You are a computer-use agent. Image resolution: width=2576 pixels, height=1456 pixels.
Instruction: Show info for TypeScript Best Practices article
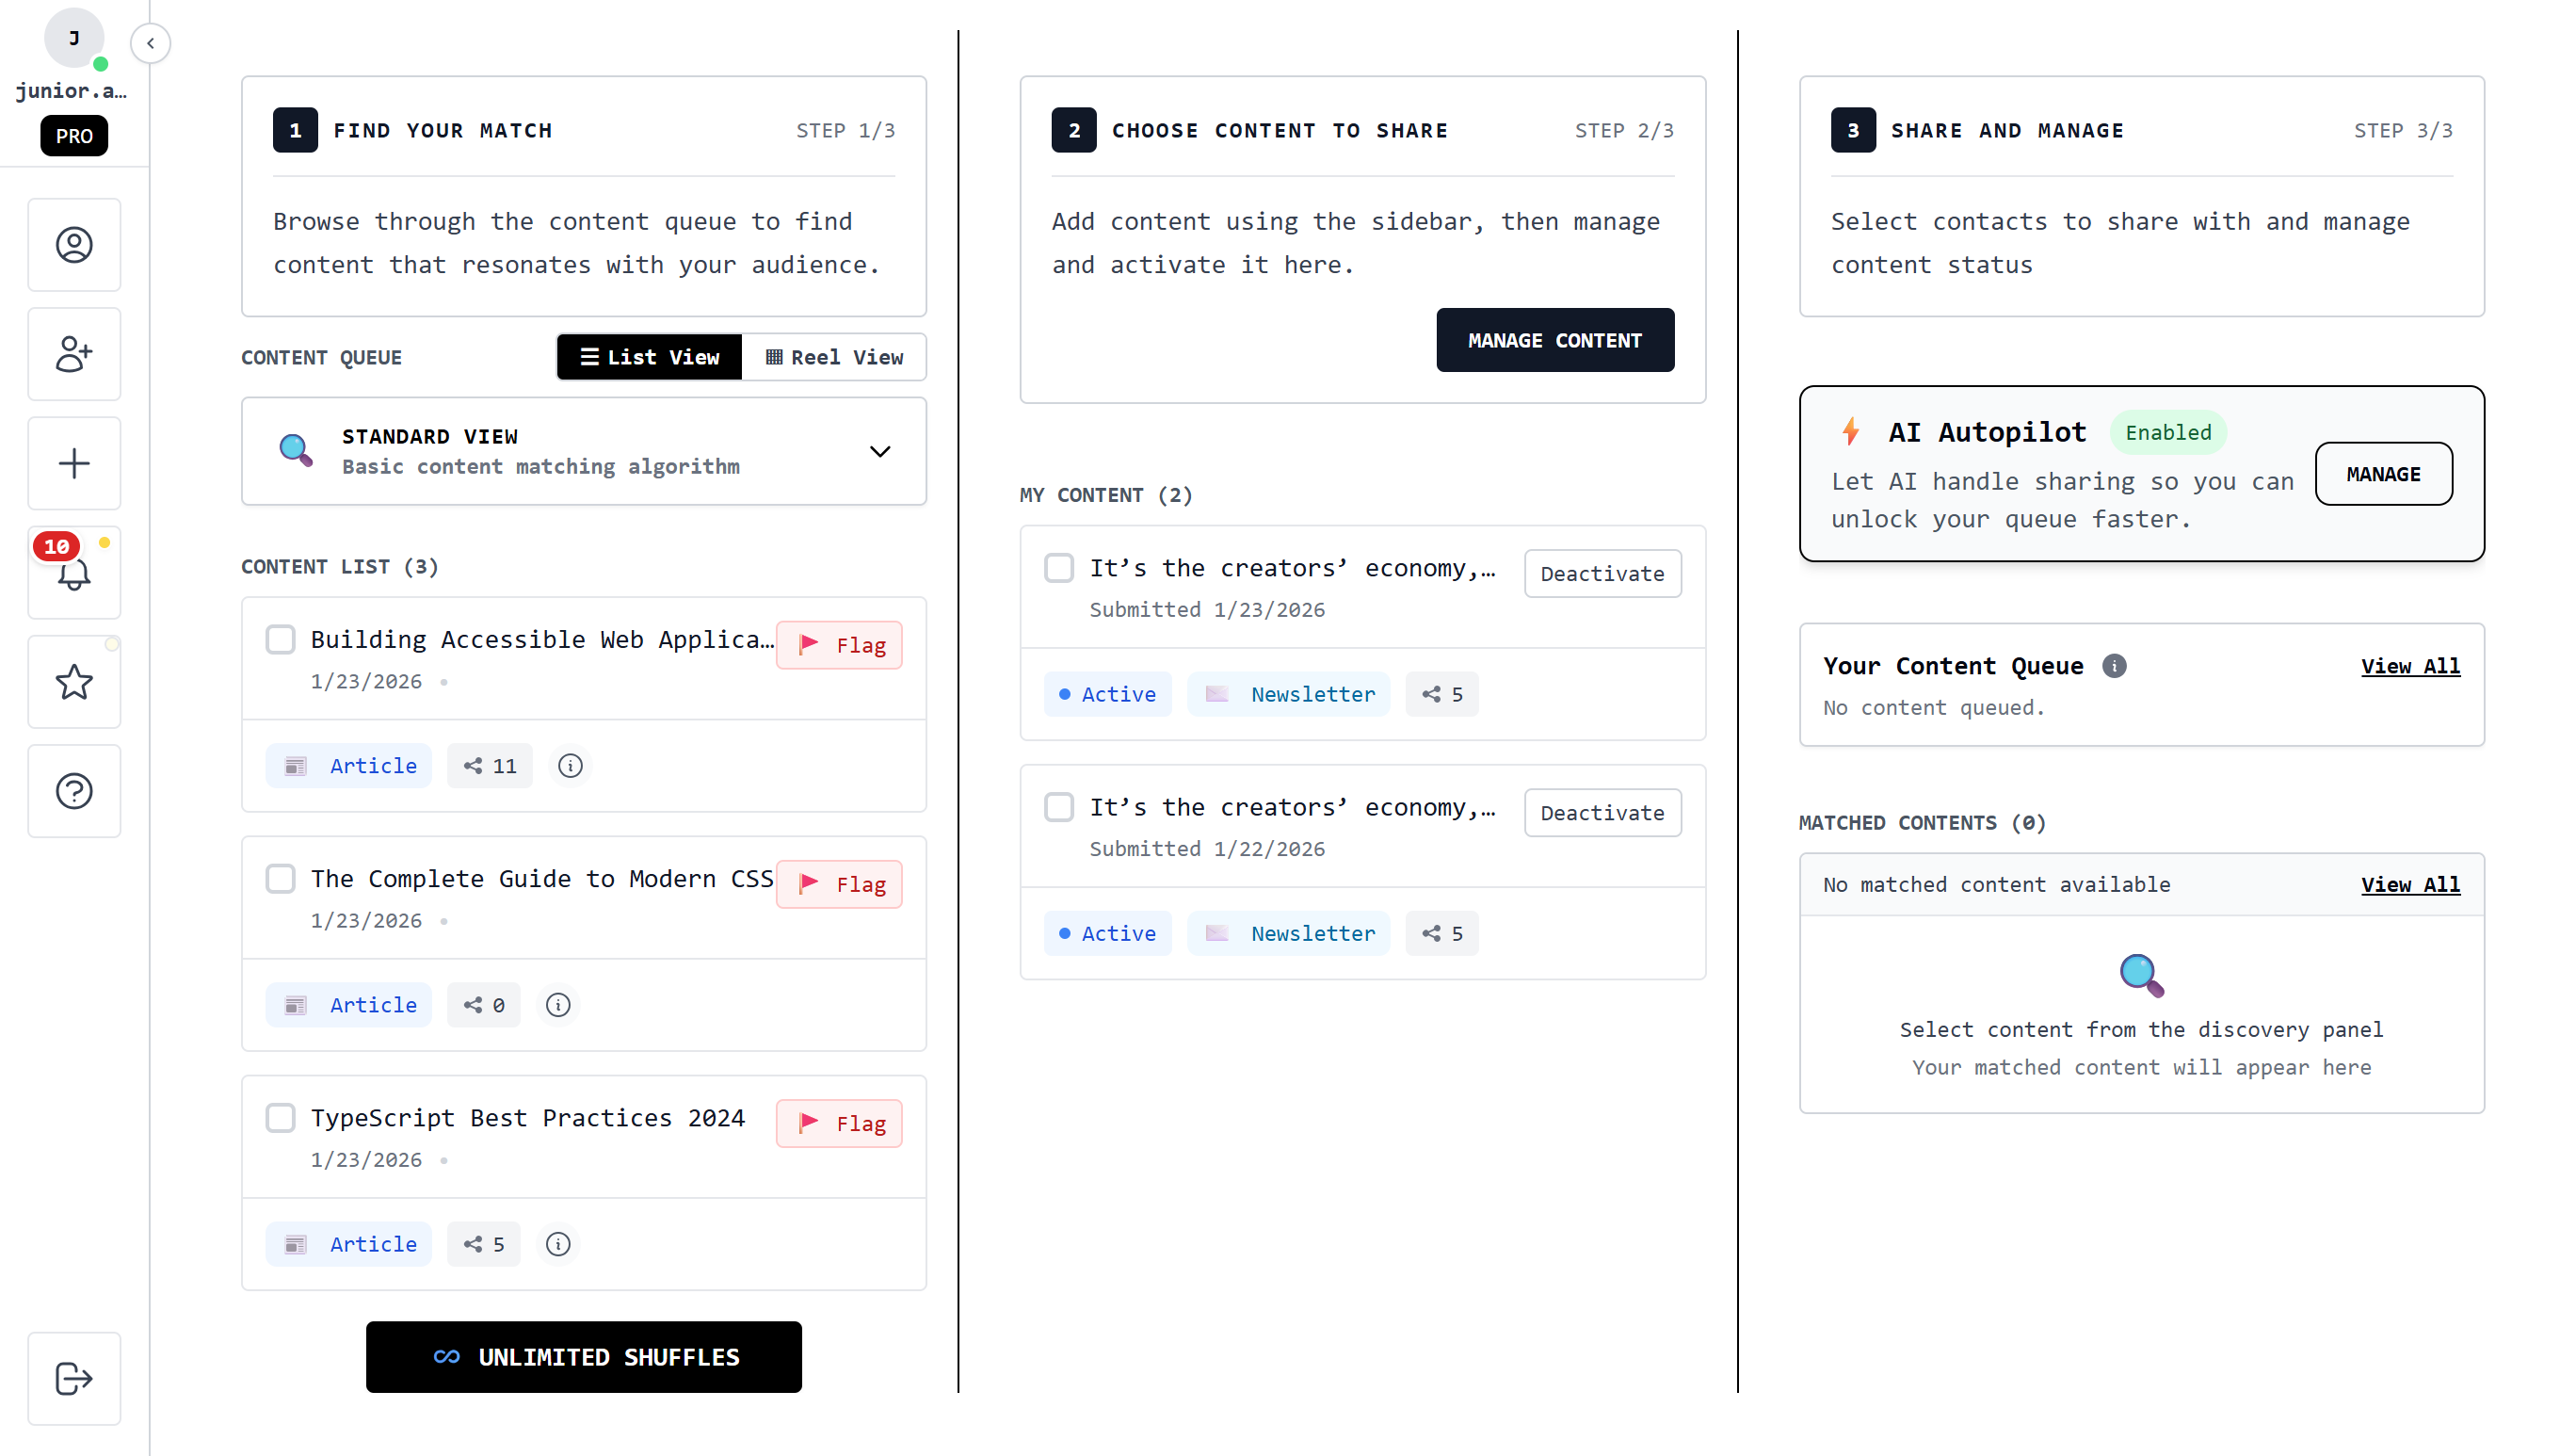[558, 1244]
